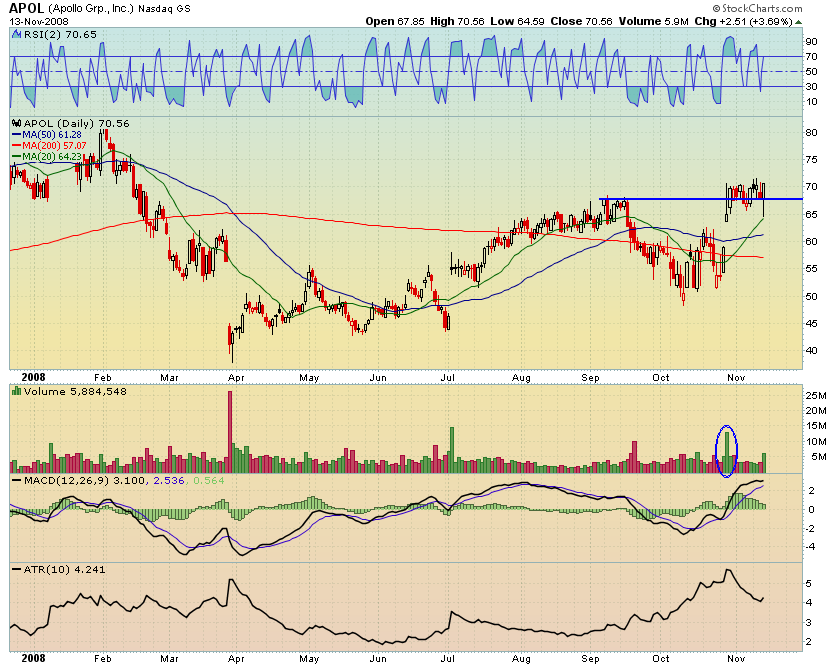
Task: Click the candlestick icon beside APOL (Daily)
Action: tap(16, 123)
